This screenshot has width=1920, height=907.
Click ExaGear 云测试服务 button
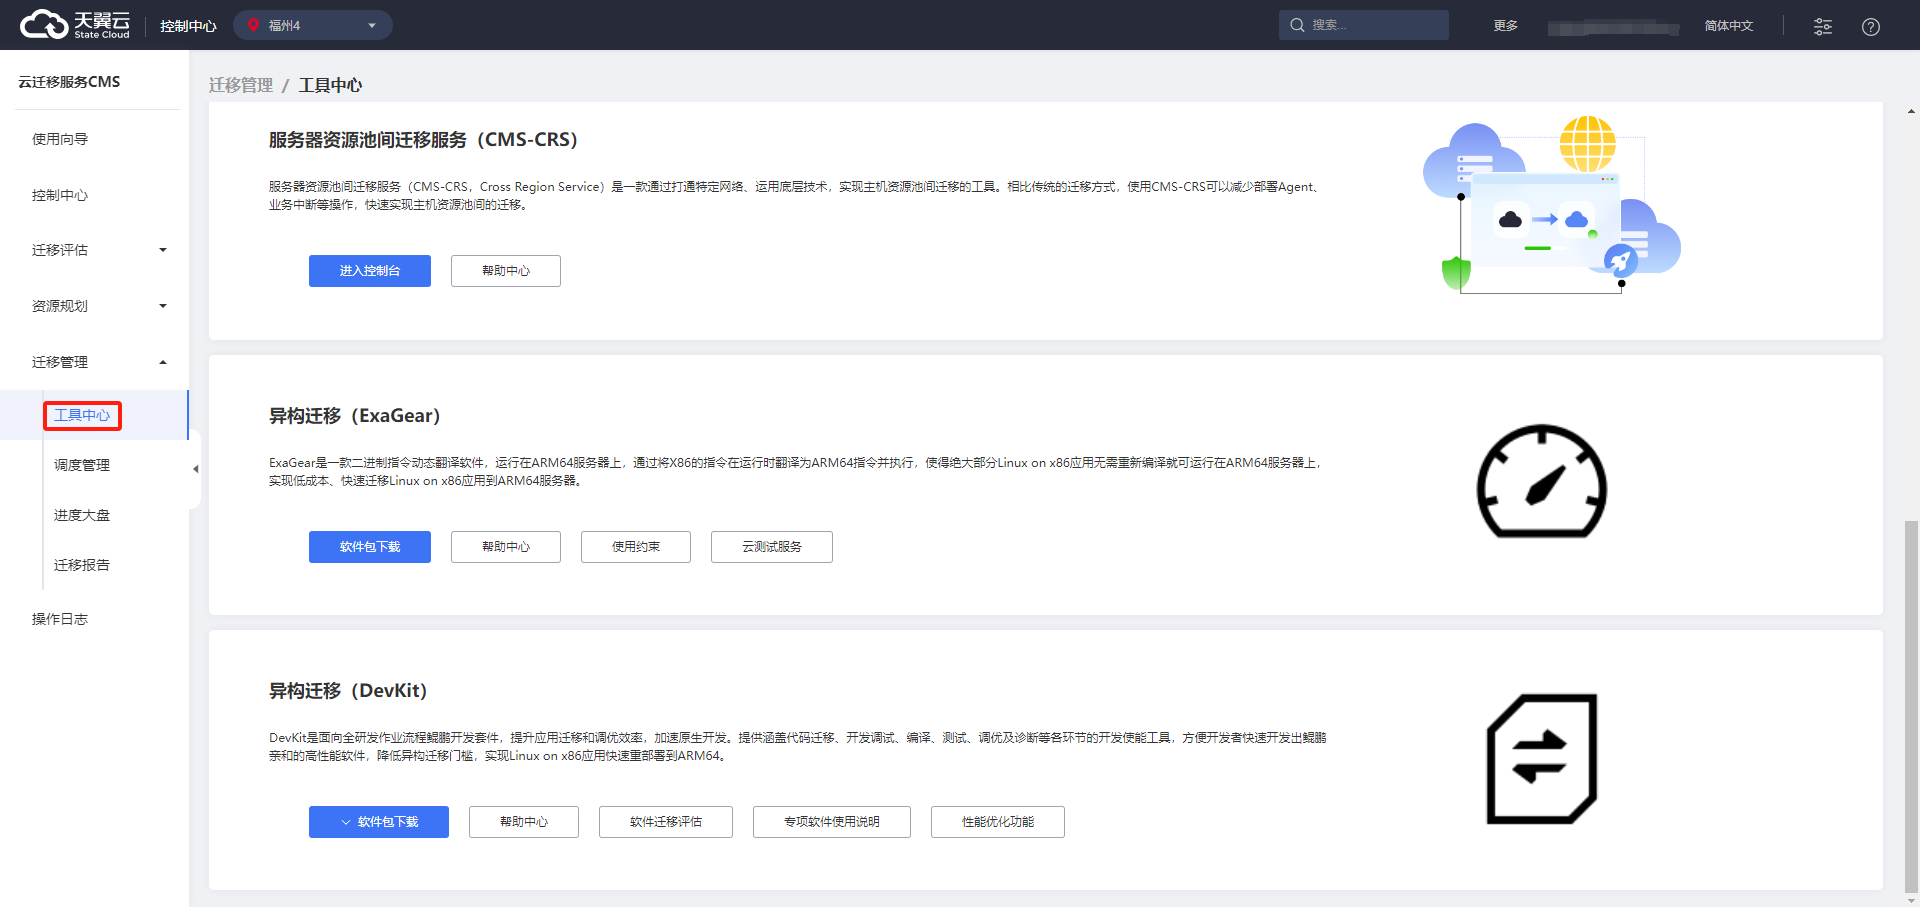[x=771, y=547]
